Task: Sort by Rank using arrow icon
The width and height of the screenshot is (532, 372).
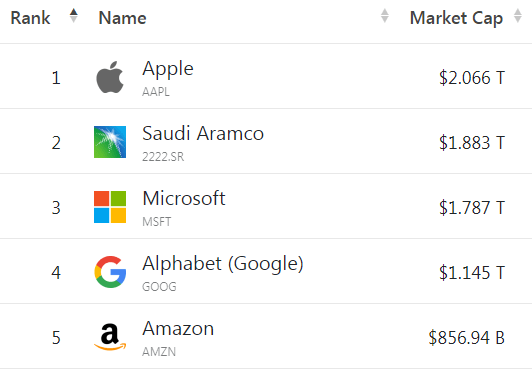Action: coord(74,16)
